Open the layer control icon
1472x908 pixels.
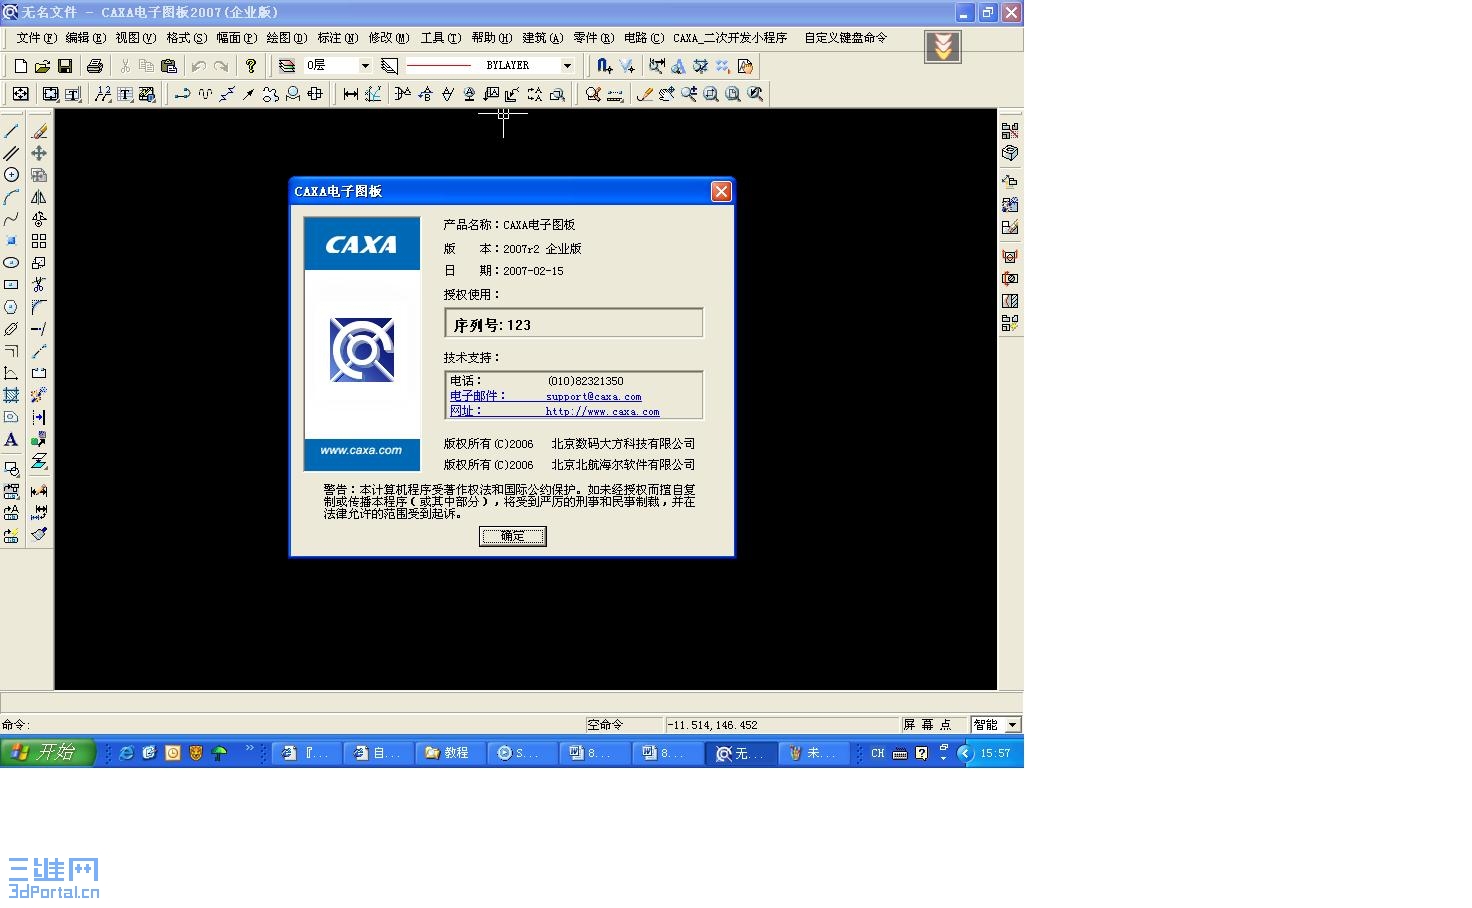click(x=287, y=66)
